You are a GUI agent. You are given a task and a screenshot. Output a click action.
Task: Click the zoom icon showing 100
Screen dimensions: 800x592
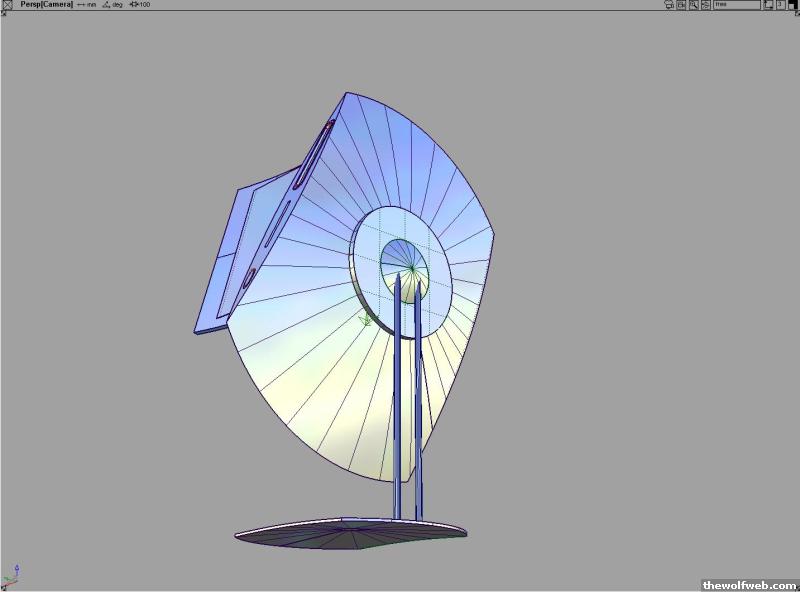tap(140, 5)
